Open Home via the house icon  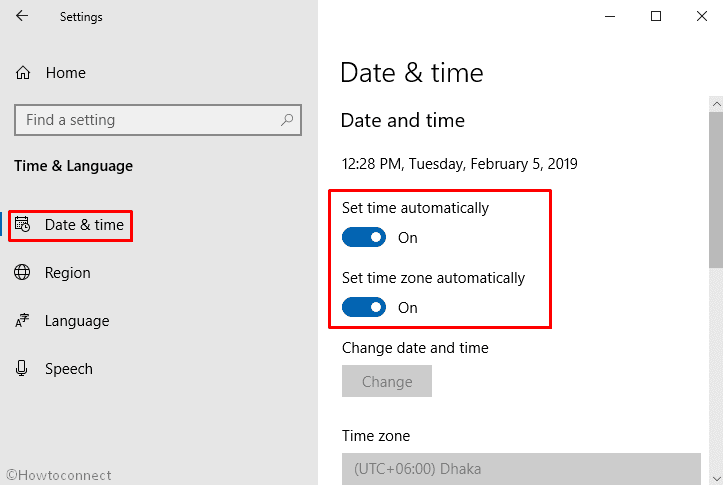tap(23, 73)
